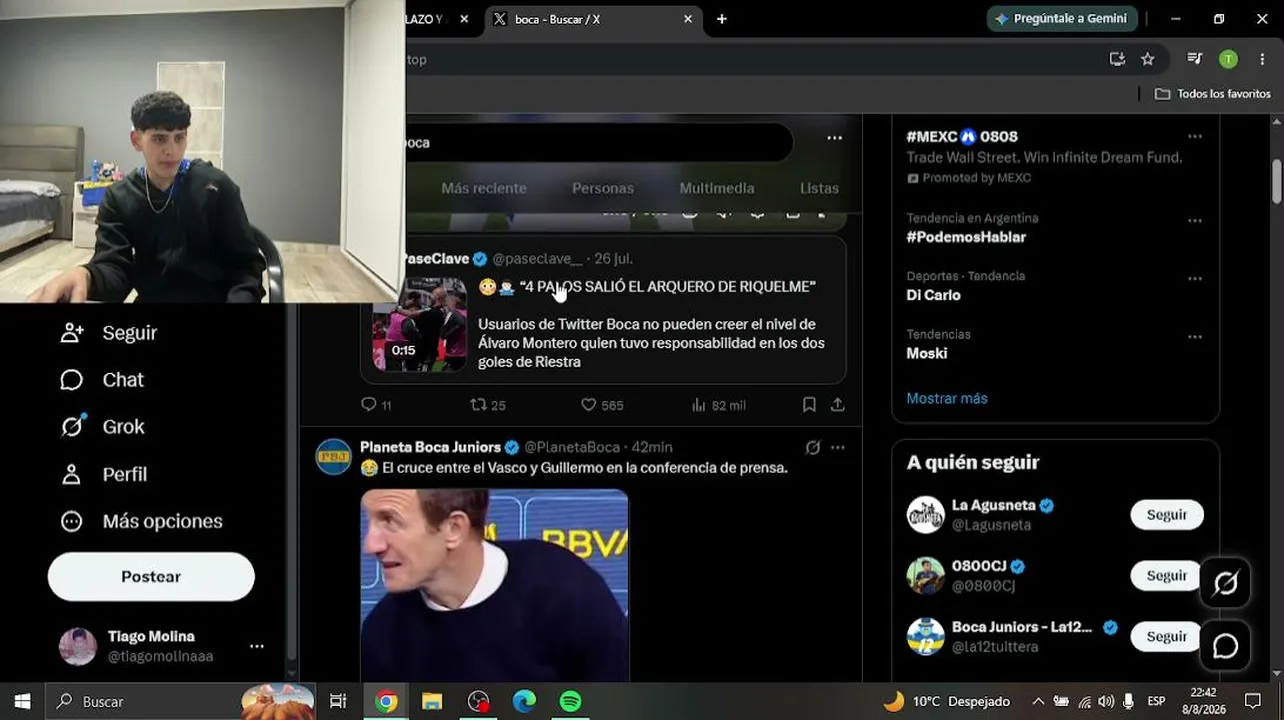Switch to Más reciente search tab
Image resolution: width=1284 pixels, height=720 pixels.
(484, 188)
